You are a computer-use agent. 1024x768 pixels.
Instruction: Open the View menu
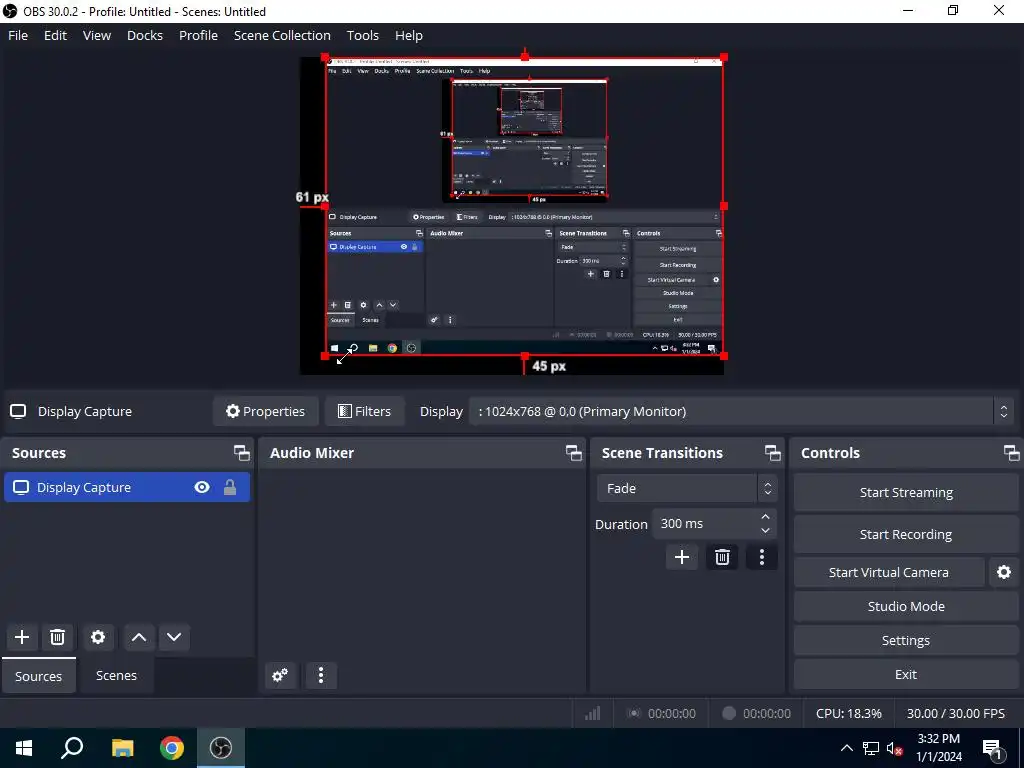tap(97, 35)
